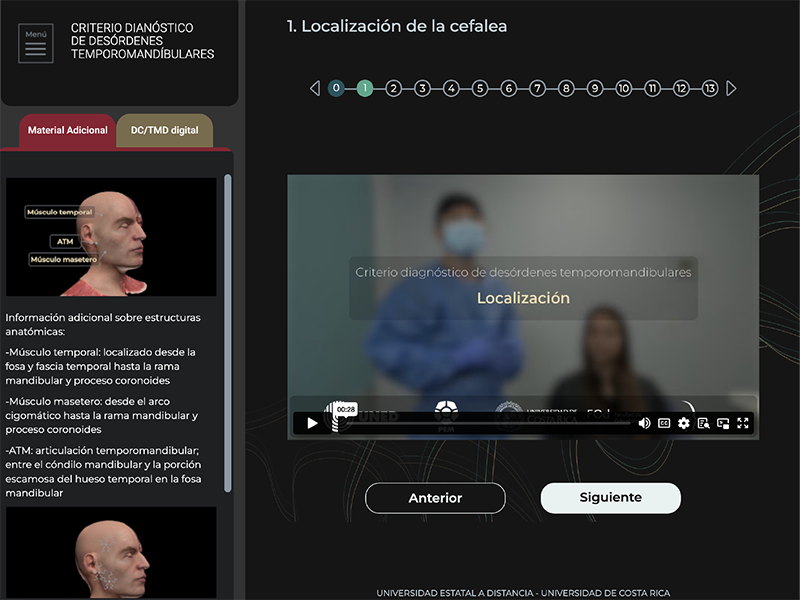Open the video transcript icon
The image size is (800, 600).
[x=704, y=423]
